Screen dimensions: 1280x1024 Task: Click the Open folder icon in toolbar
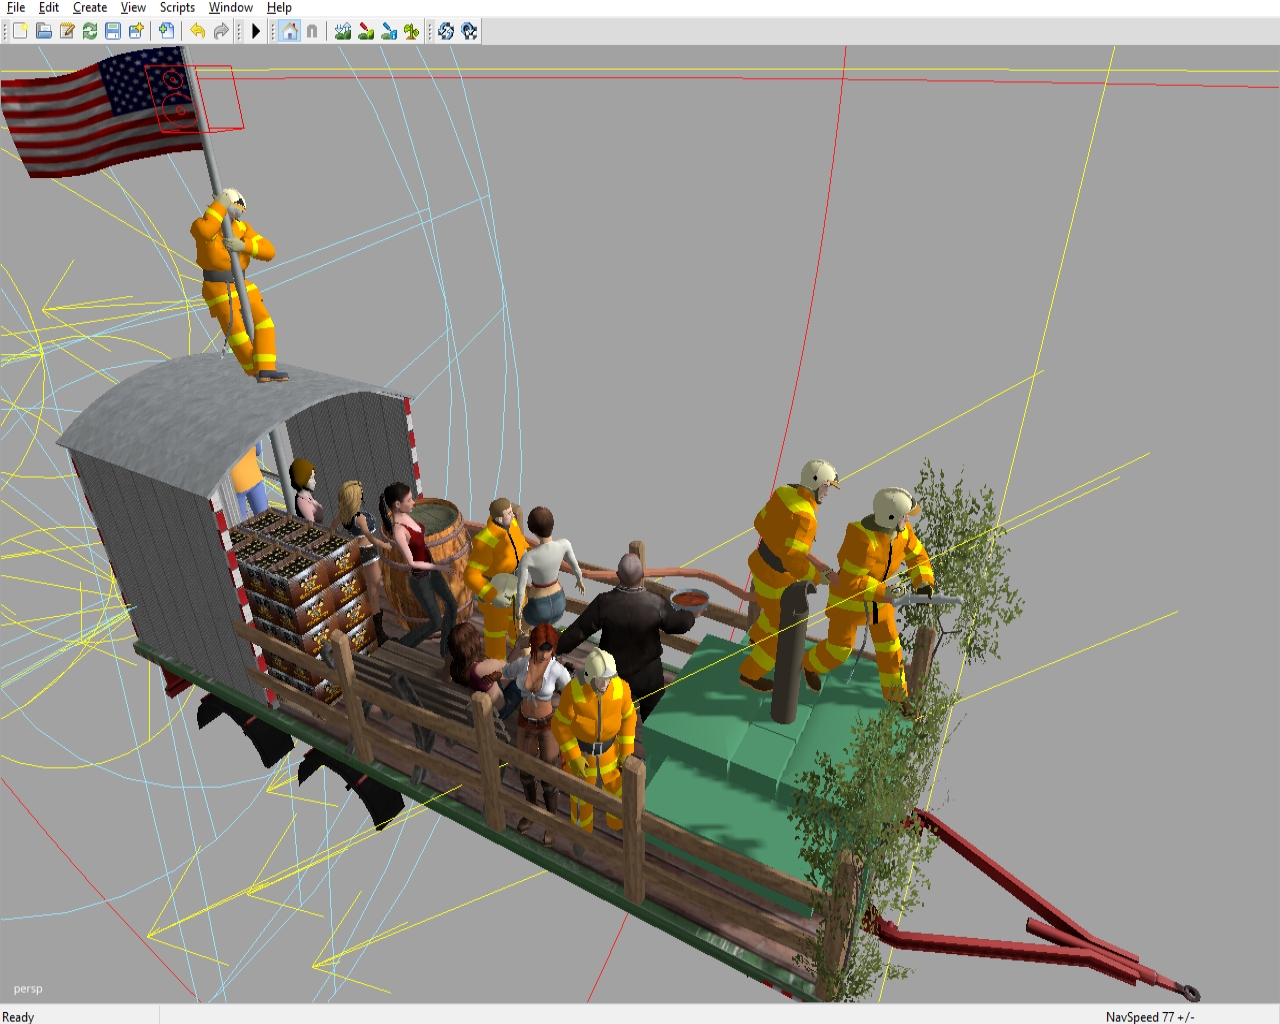44,31
